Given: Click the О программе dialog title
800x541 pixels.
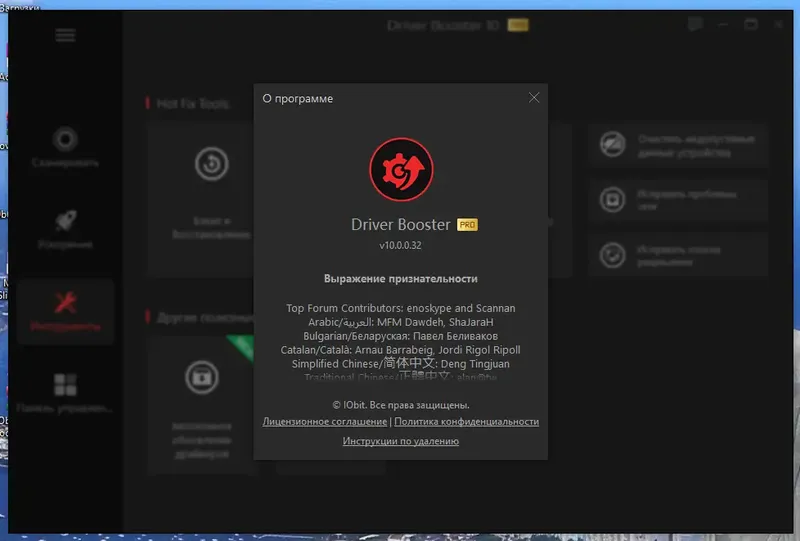Looking at the screenshot, I should pos(297,99).
